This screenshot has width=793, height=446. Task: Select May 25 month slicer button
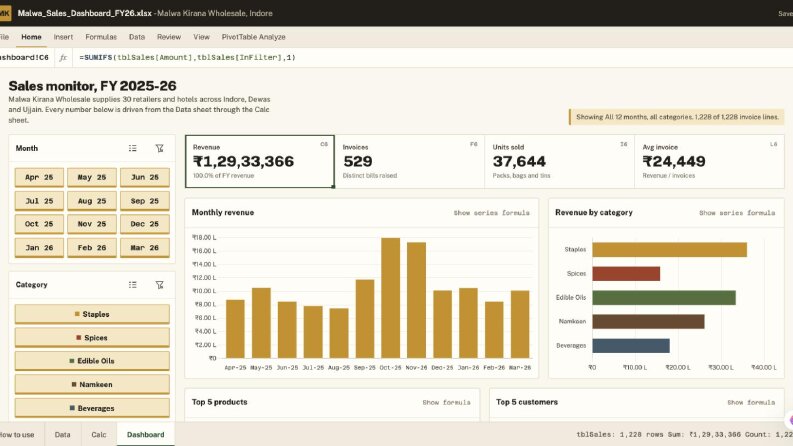92,177
